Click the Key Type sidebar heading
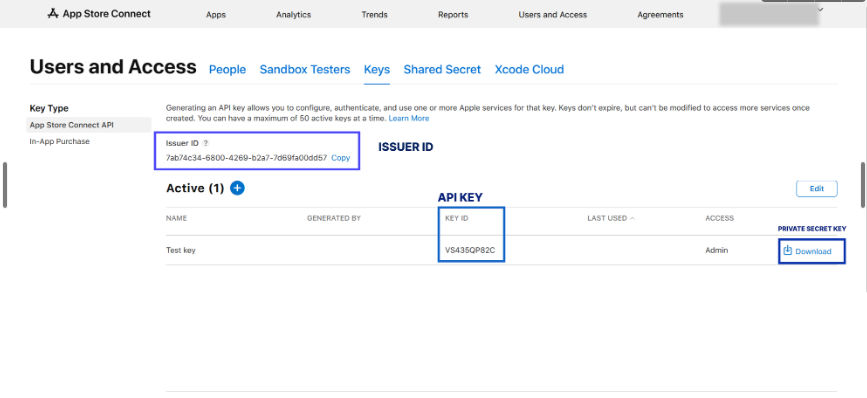The height and width of the screenshot is (398, 867). (x=49, y=108)
